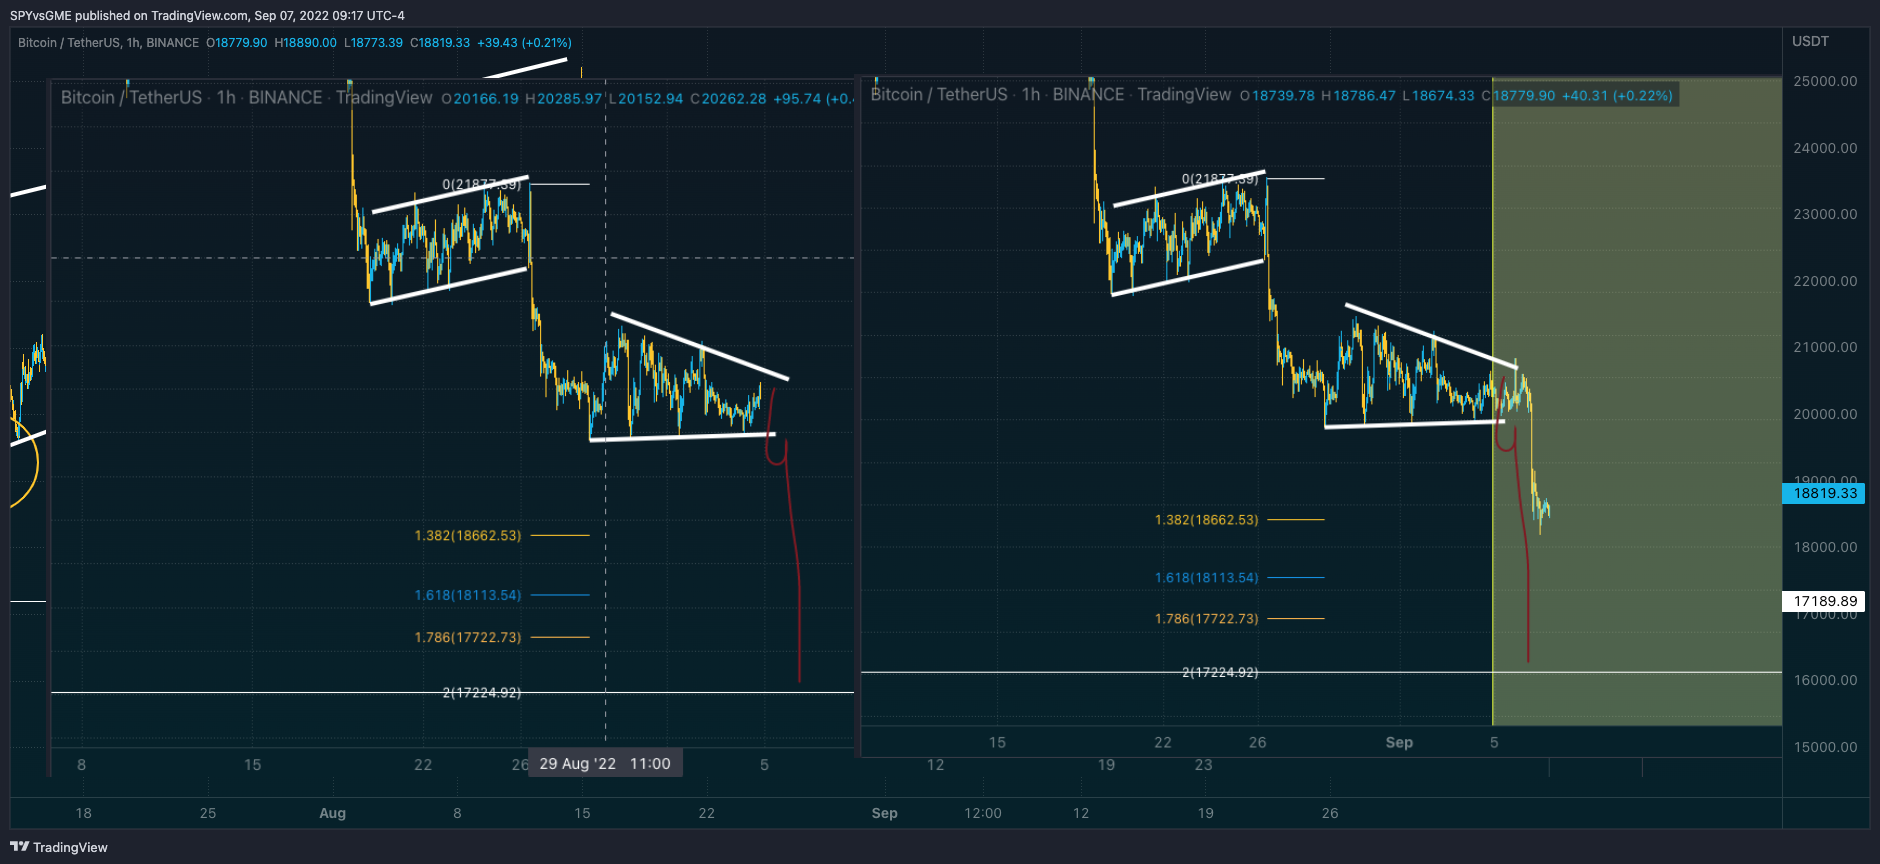Click the low value L18773.39 in main header
The width and height of the screenshot is (1880, 864).
[373, 43]
